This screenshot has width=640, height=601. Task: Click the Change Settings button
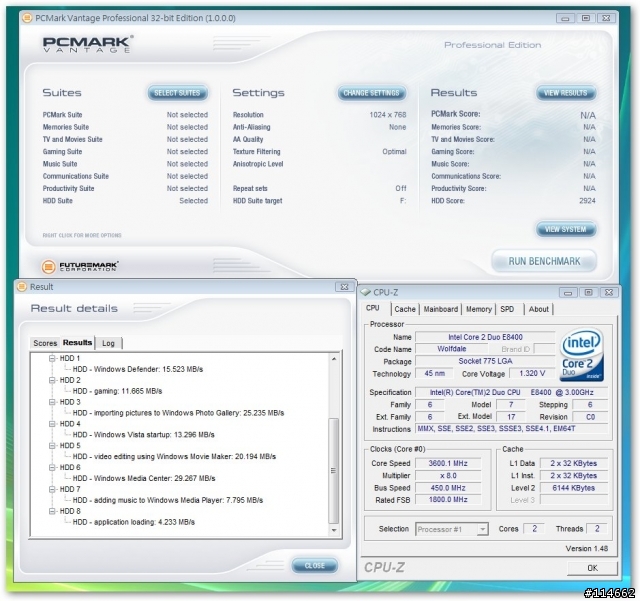[x=371, y=93]
